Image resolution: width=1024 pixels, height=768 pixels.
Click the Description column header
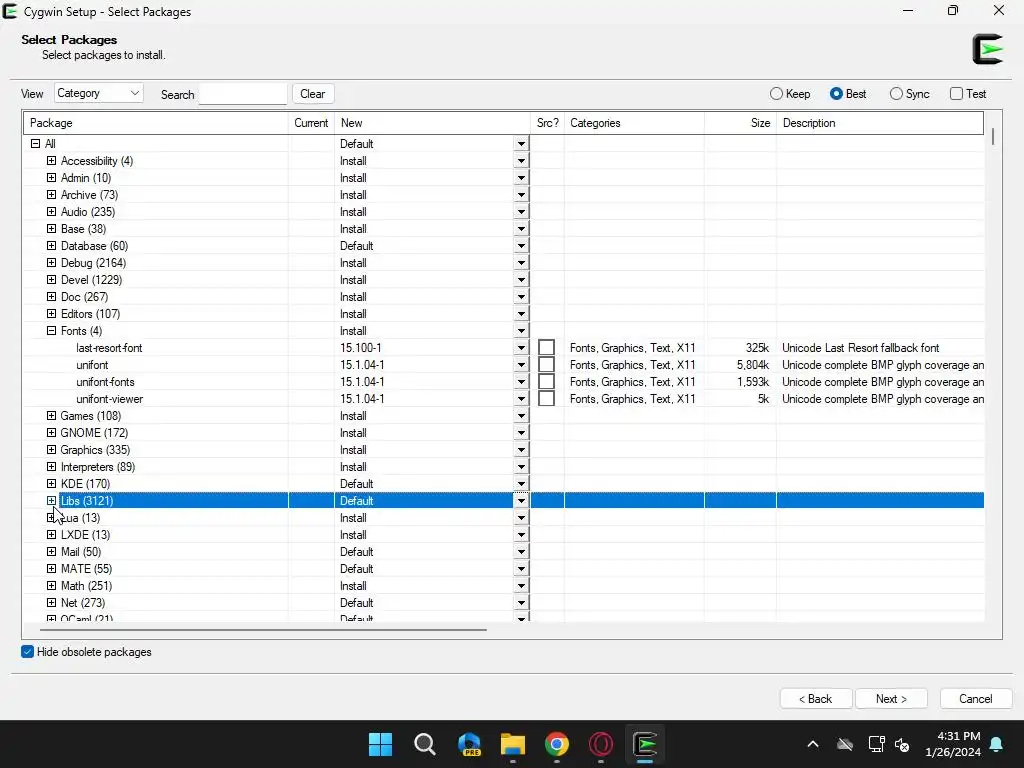point(880,123)
